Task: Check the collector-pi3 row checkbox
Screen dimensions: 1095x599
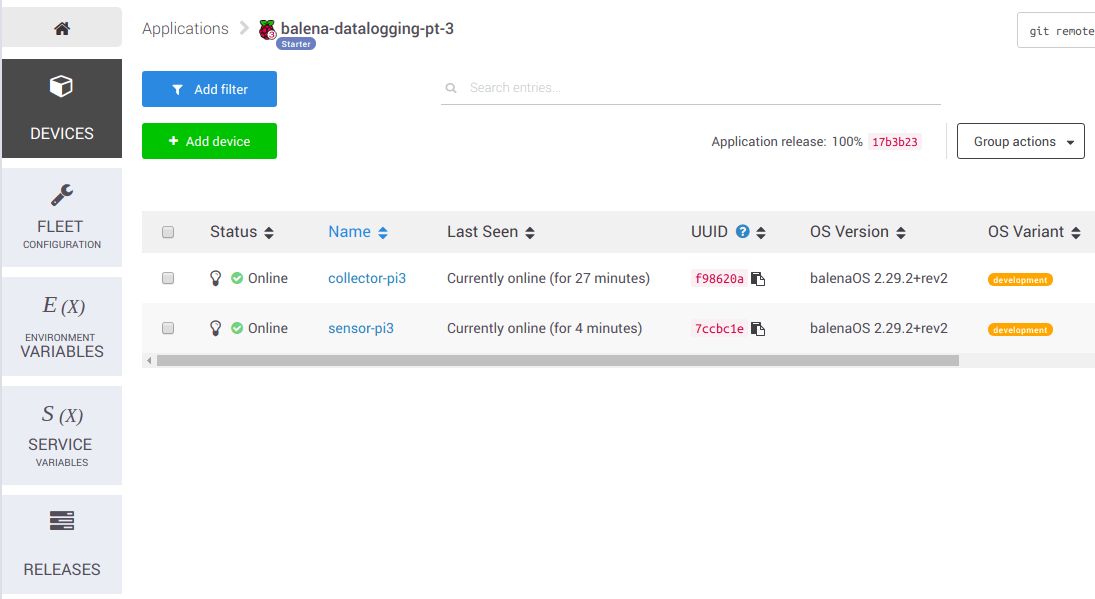Action: (x=168, y=278)
